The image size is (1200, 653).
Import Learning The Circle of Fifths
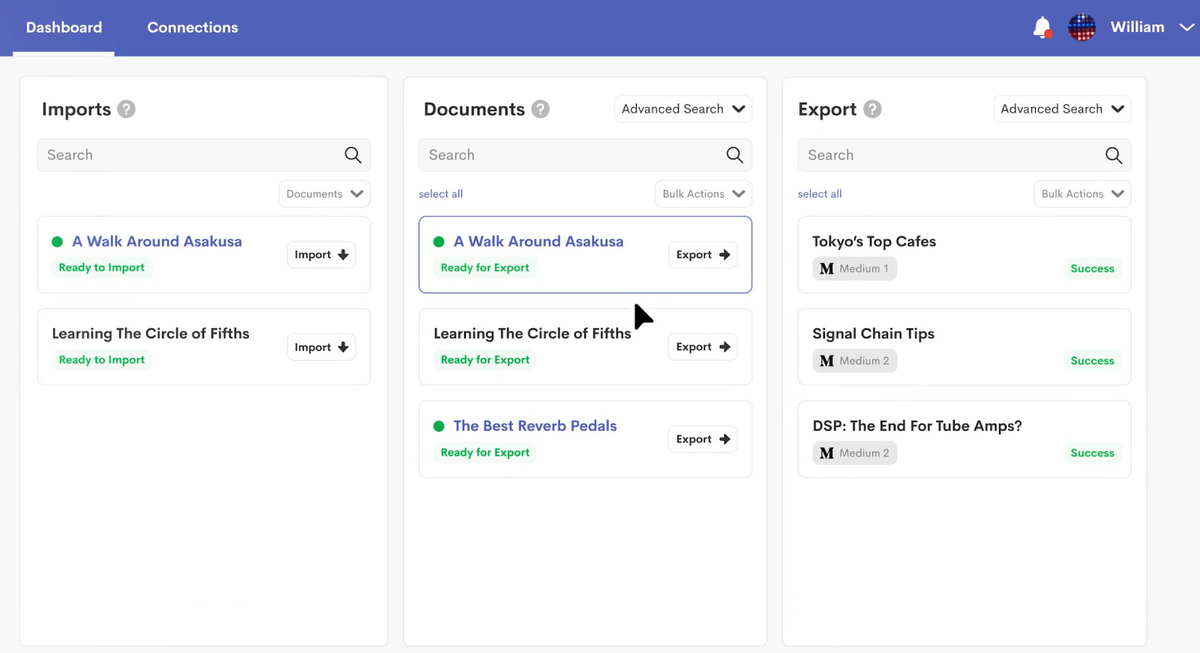pyautogui.click(x=321, y=347)
